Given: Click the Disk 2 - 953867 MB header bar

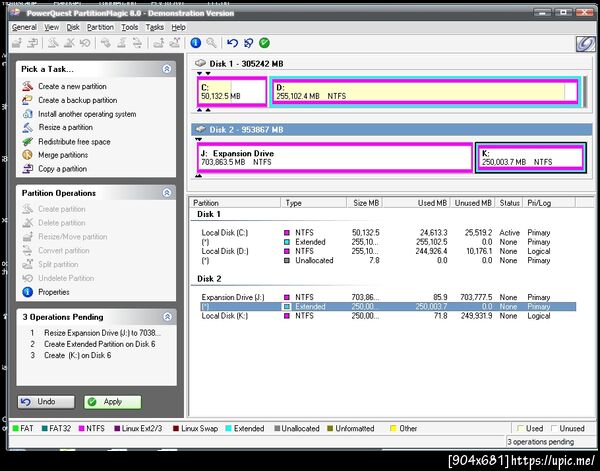Looking at the screenshot, I should (391, 129).
